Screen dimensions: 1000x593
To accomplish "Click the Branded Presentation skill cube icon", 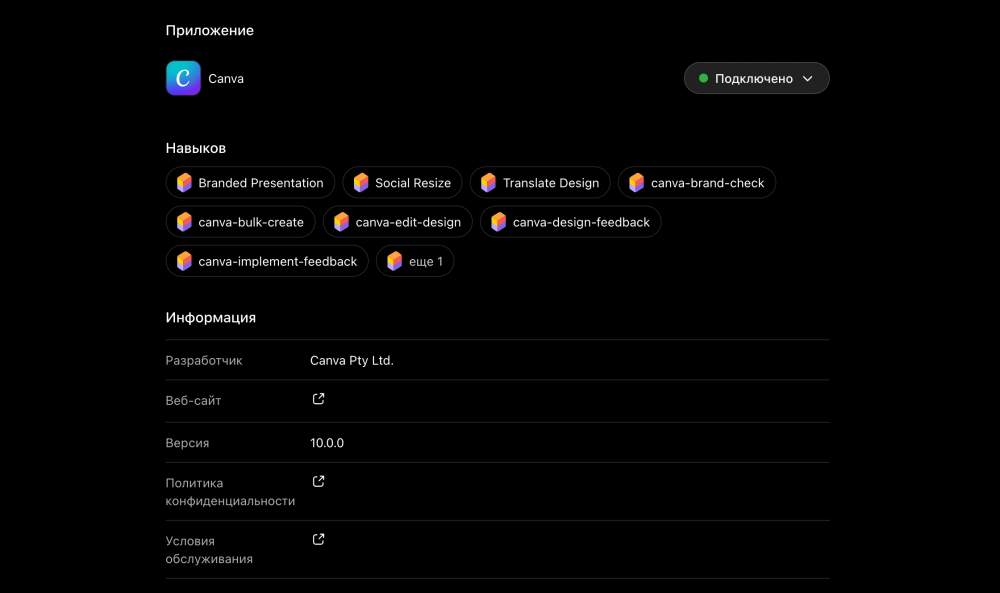I will 184,183.
